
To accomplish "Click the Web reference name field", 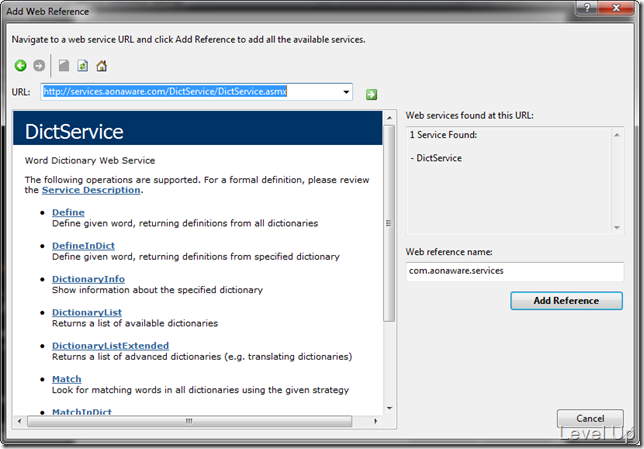I will pos(515,271).
